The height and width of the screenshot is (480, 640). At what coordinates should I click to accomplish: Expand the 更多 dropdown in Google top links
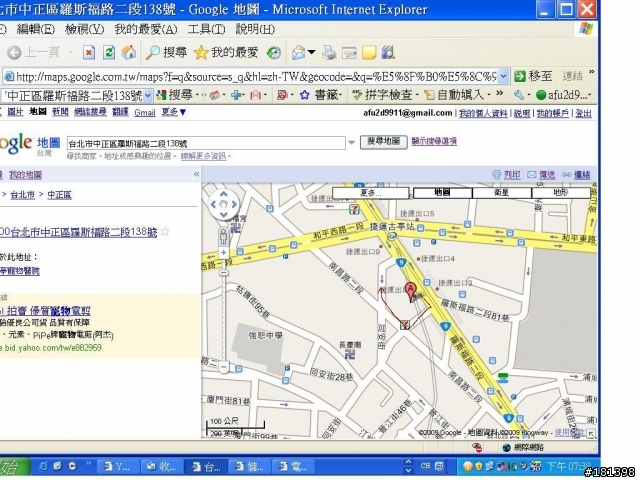click(x=173, y=112)
